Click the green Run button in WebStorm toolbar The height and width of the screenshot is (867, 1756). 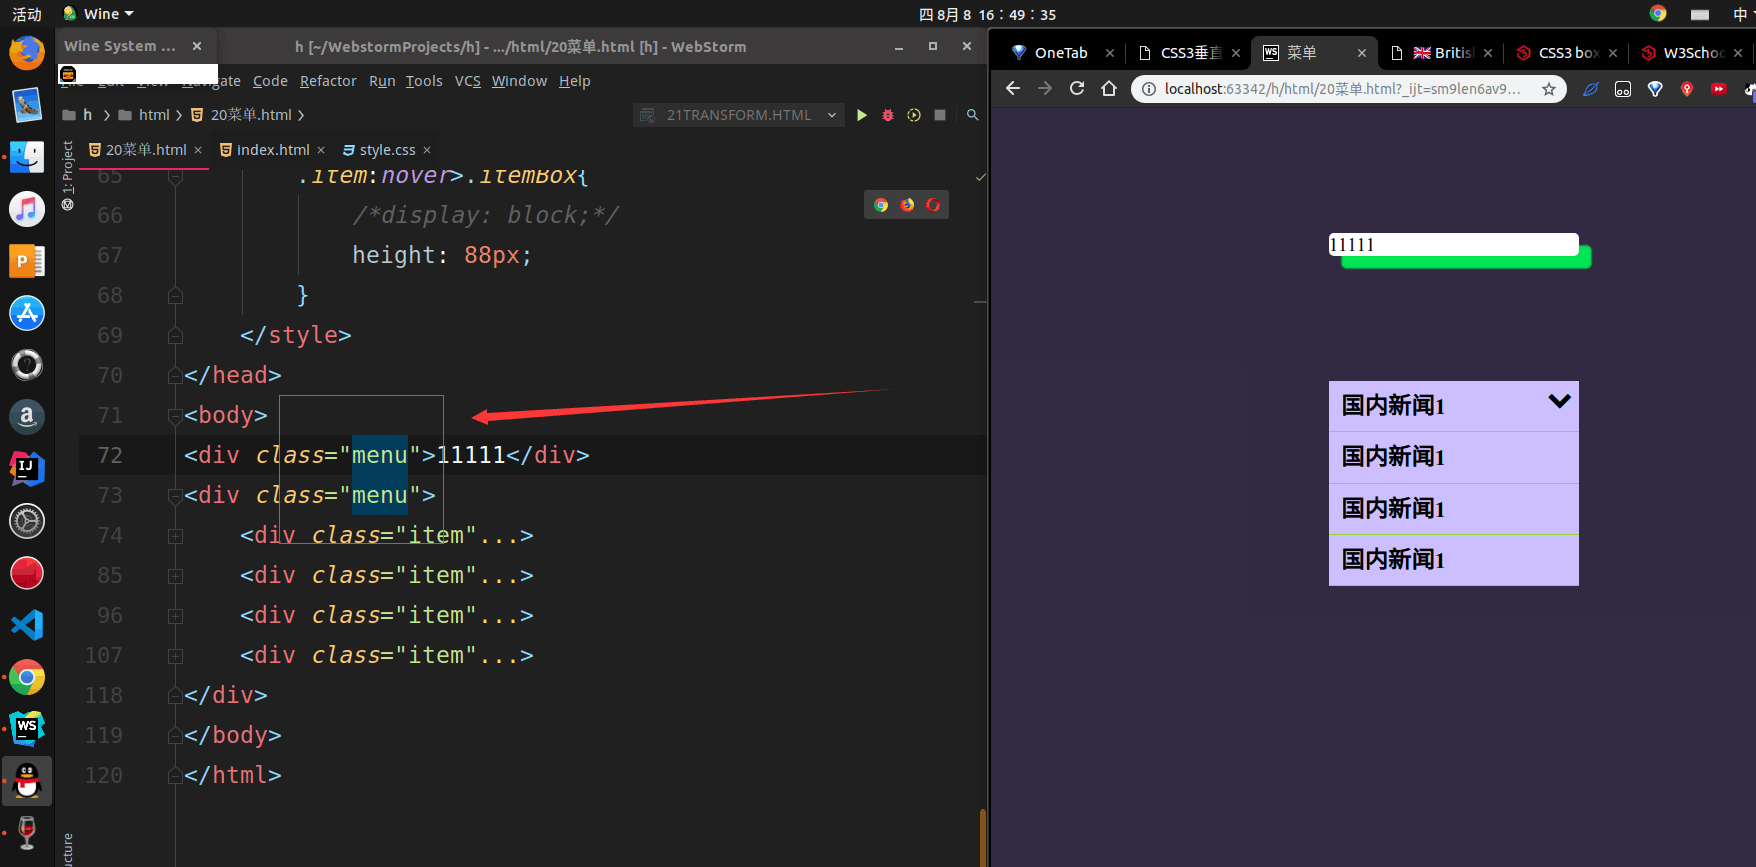click(861, 115)
